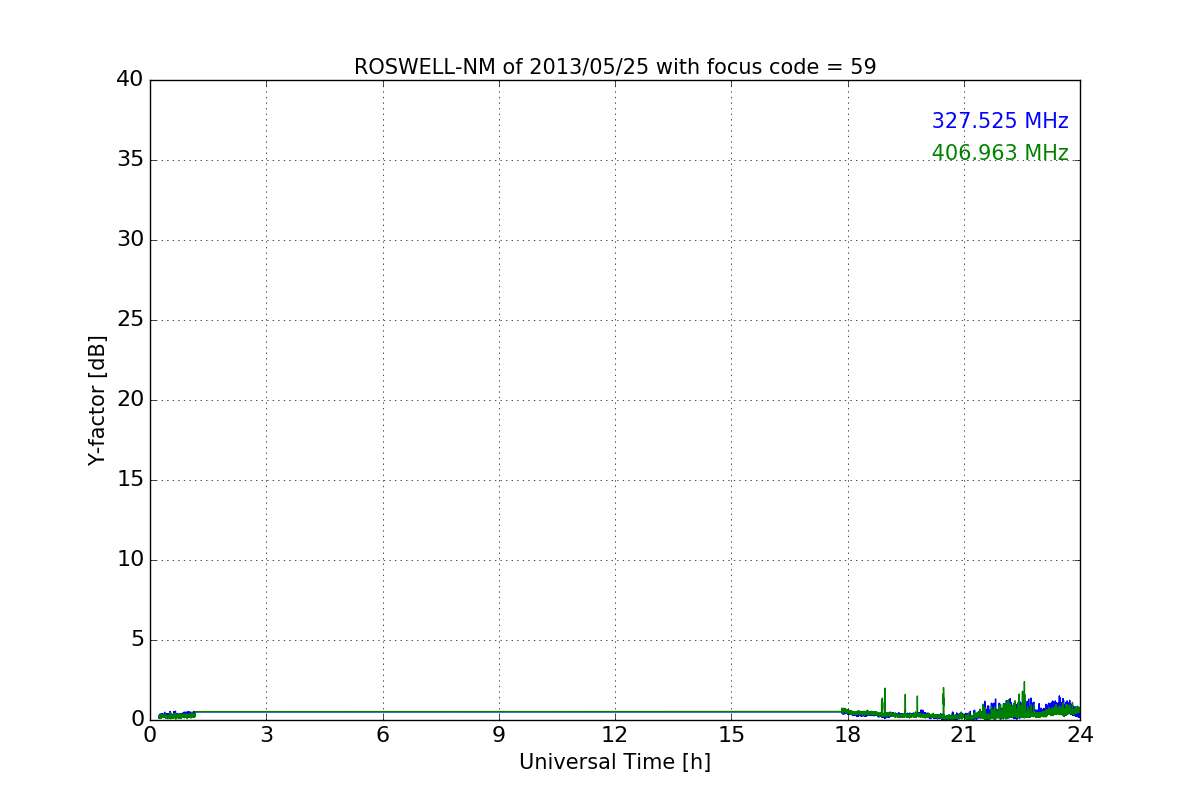This screenshot has width=1200, height=800.
Task: Click x-axis tick label 21
Action: coord(964,735)
